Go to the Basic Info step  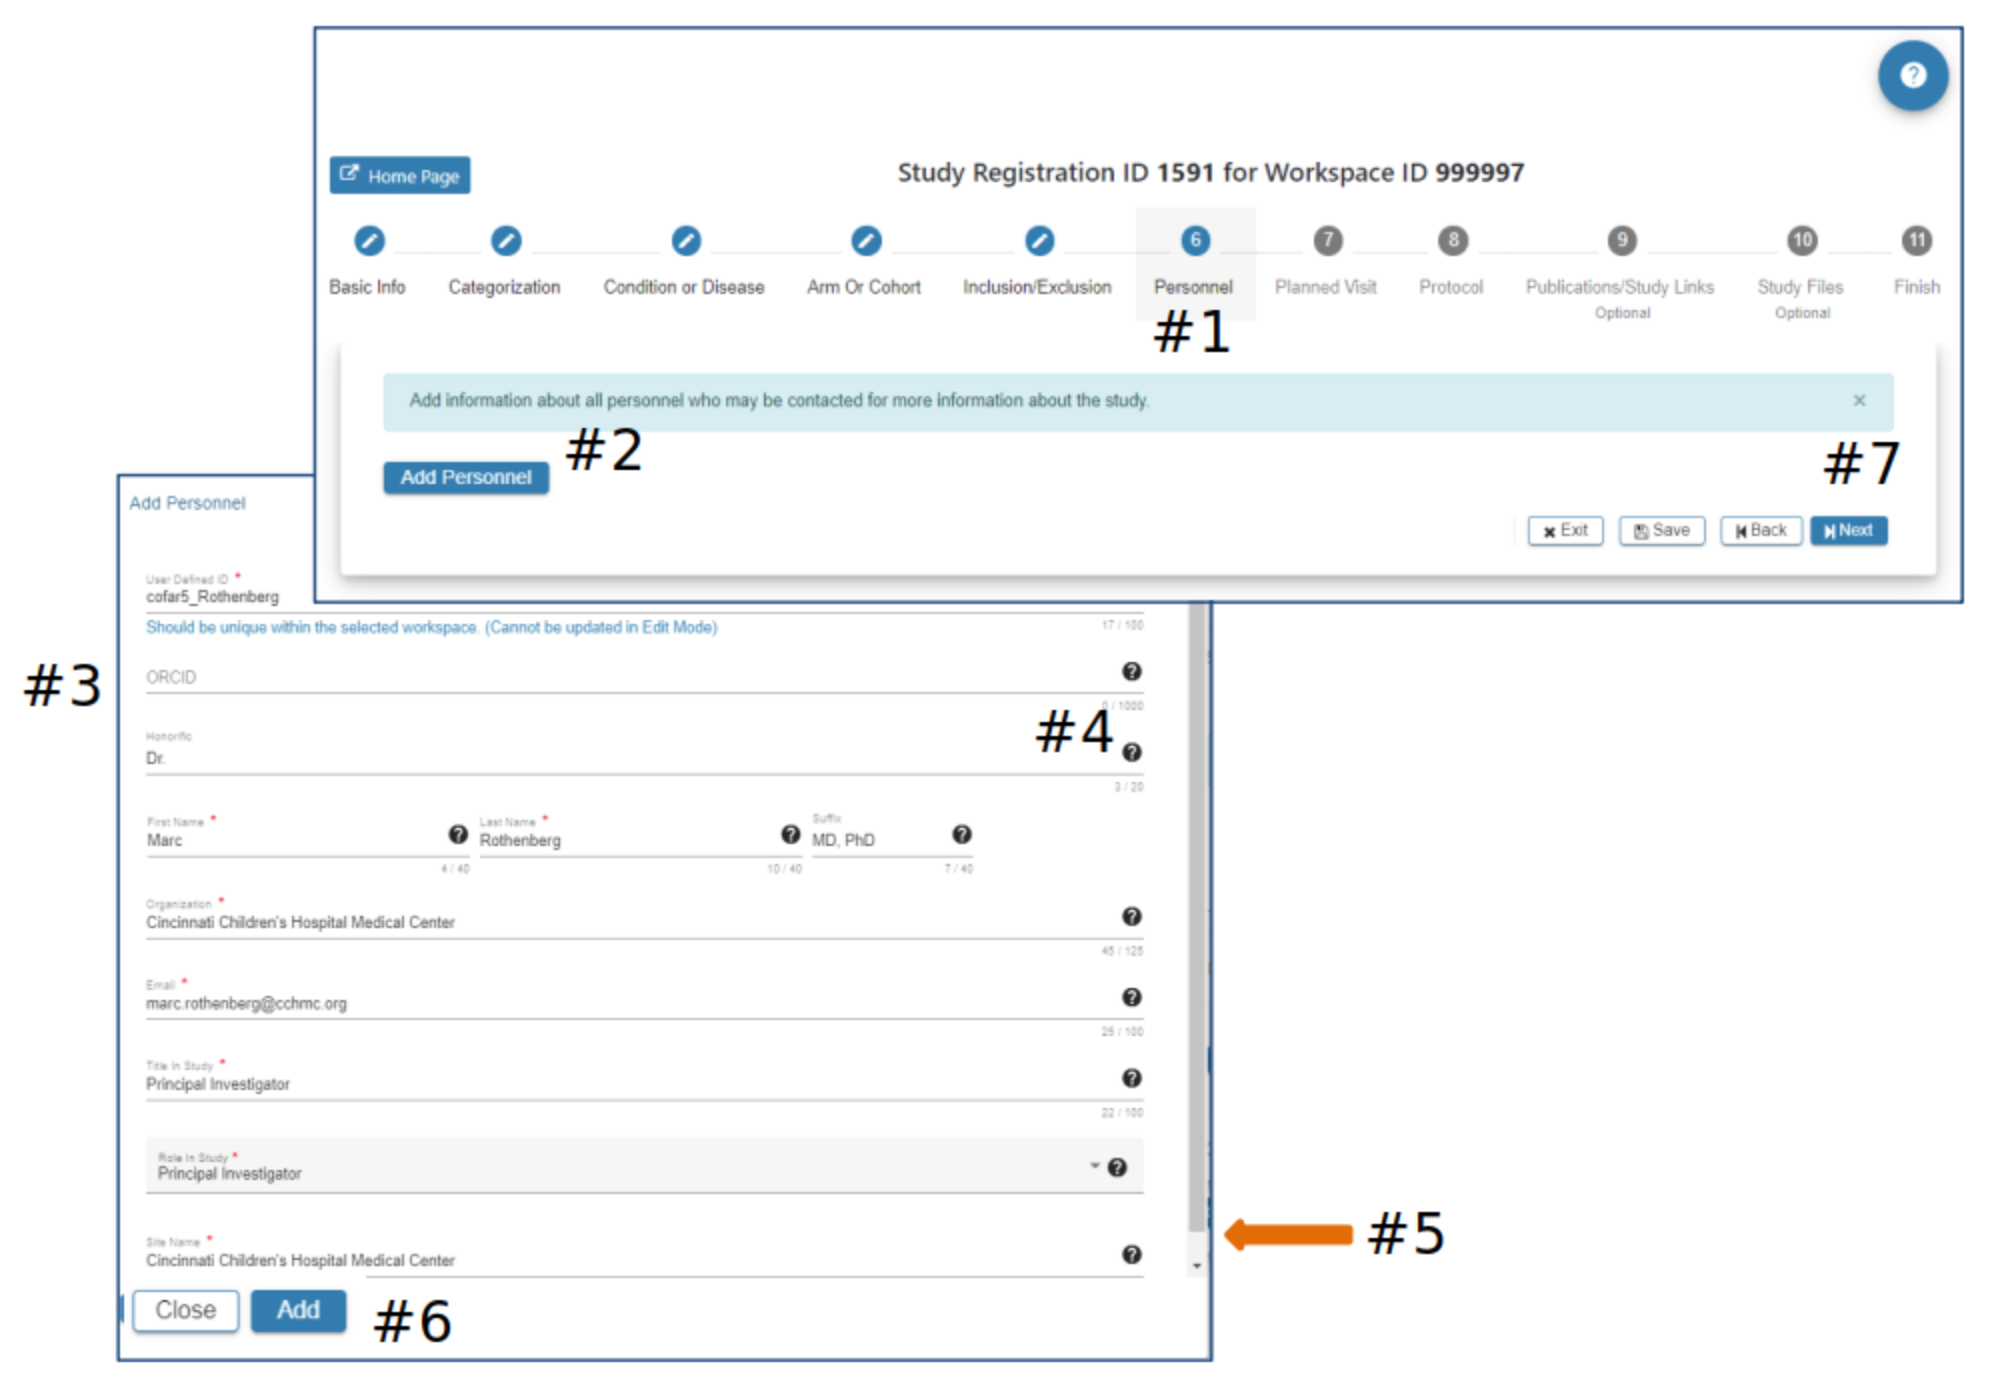pos(368,241)
